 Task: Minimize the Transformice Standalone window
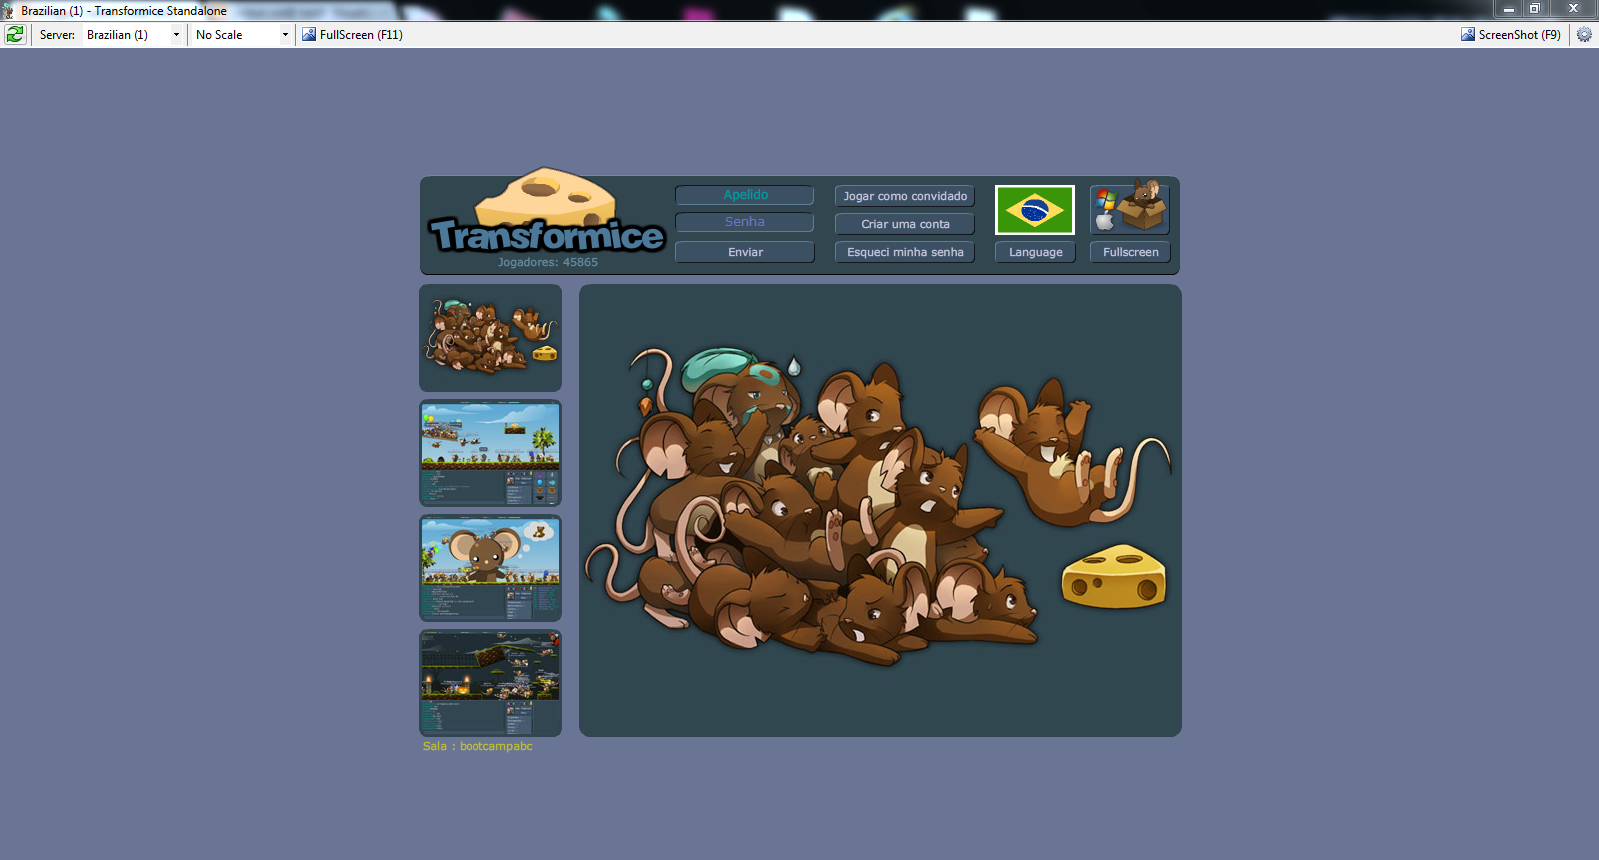point(1509,9)
